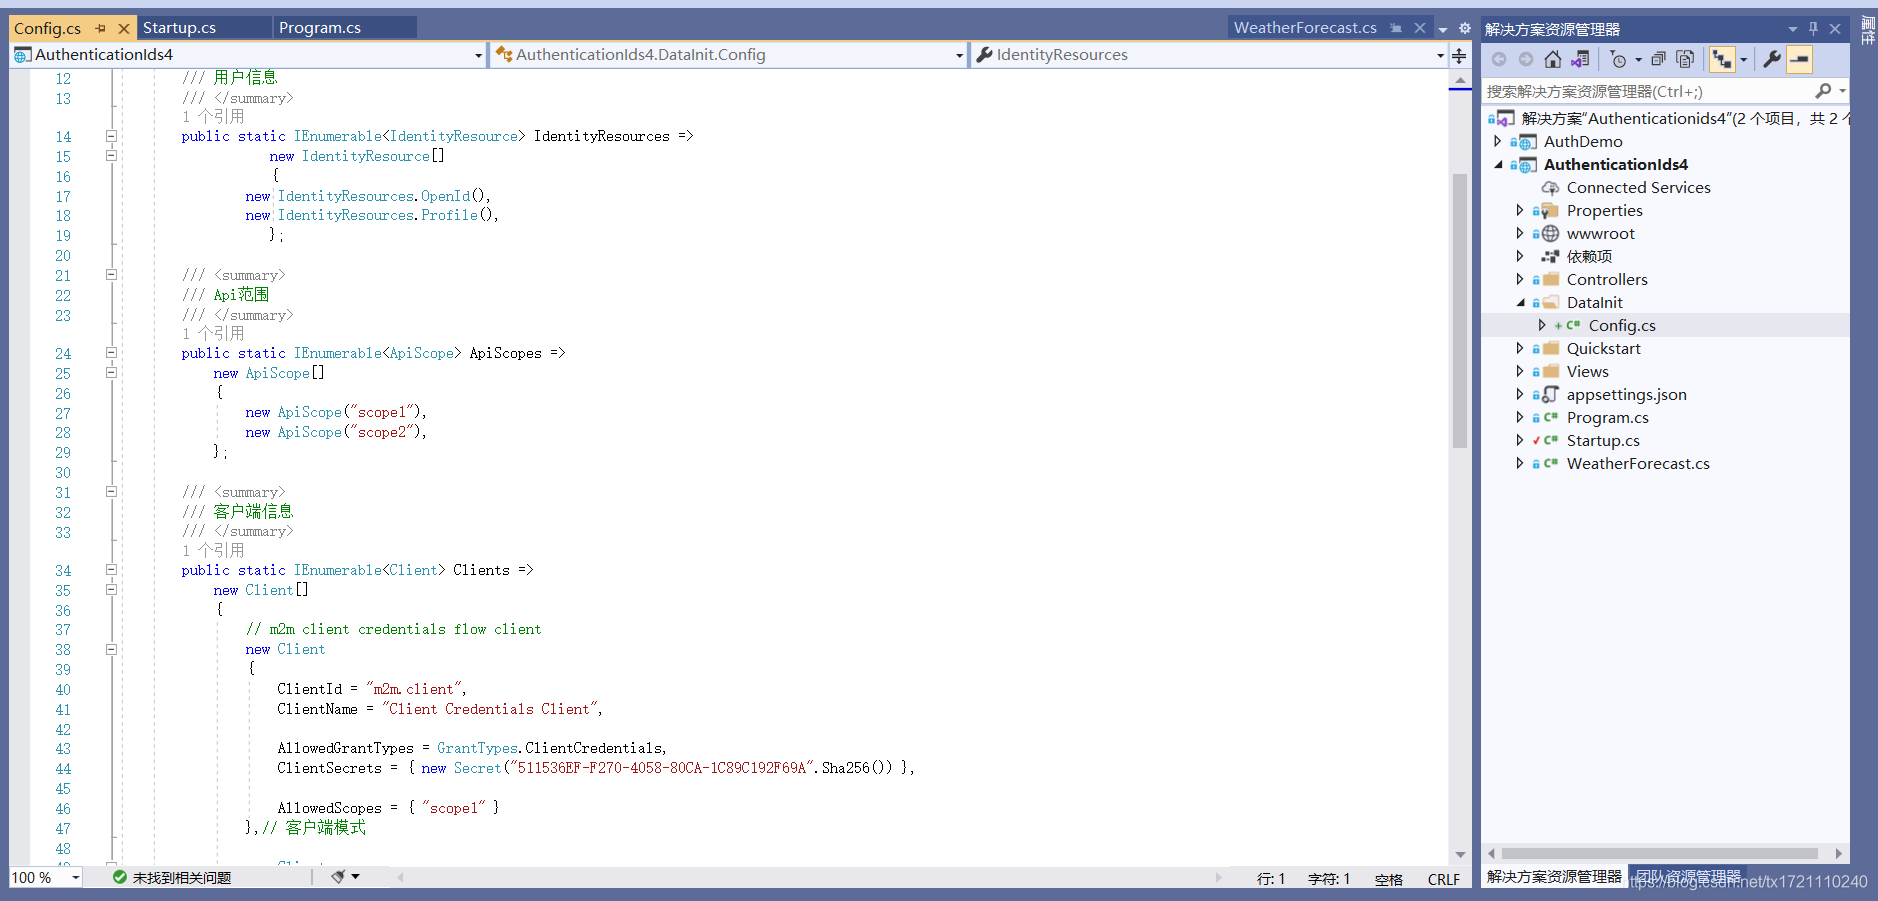This screenshot has height=901, width=1878.
Task: Expand the 依赖项 dependencies node
Action: point(1520,257)
